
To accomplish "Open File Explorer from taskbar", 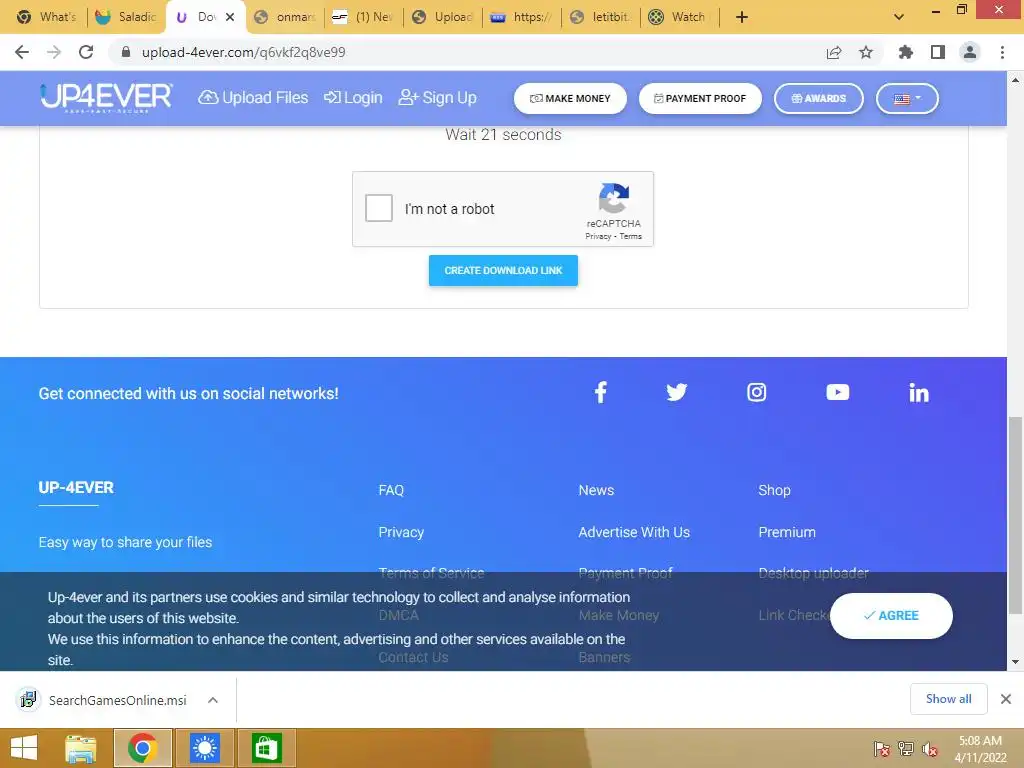I will click(81, 748).
